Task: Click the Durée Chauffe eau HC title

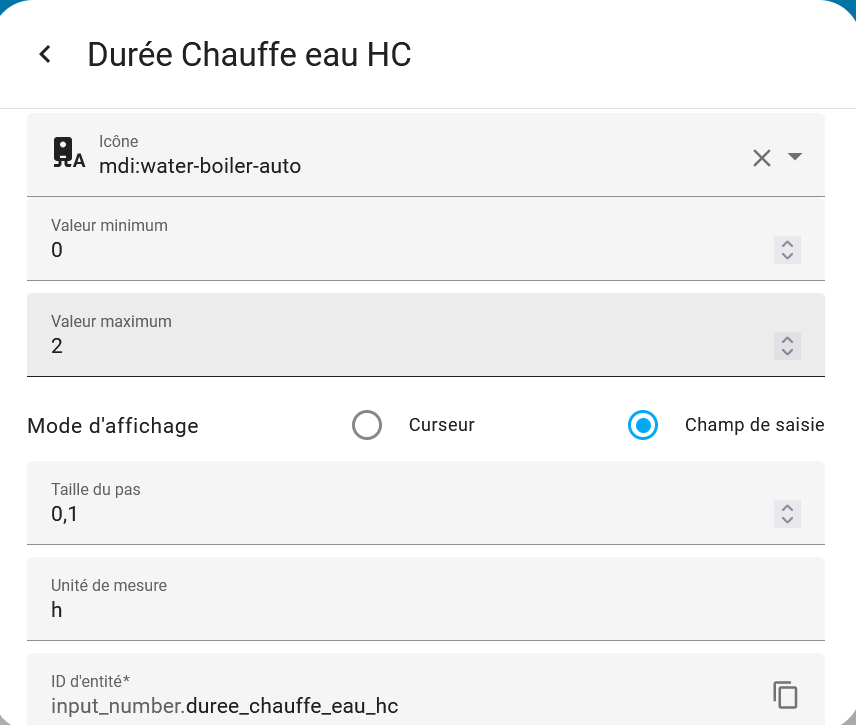Action: click(x=249, y=54)
